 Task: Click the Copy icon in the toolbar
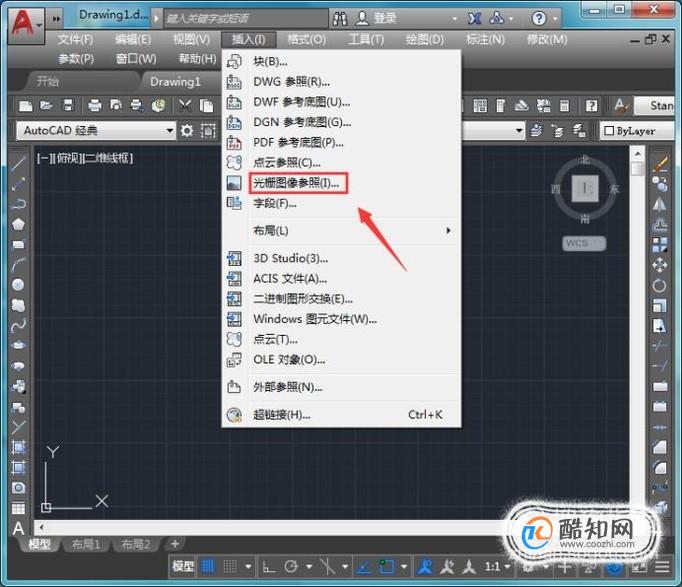click(x=206, y=105)
